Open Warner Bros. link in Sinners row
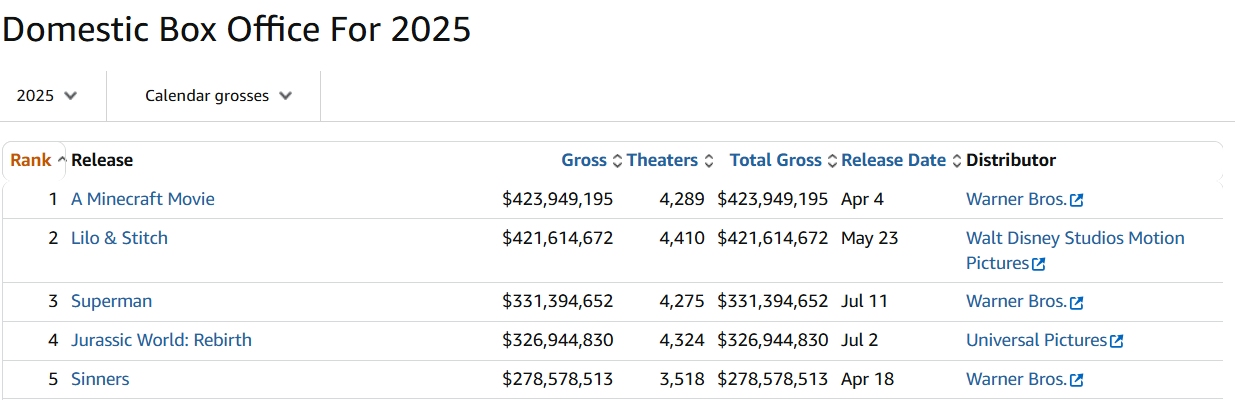This screenshot has width=1235, height=400. (x=1017, y=379)
